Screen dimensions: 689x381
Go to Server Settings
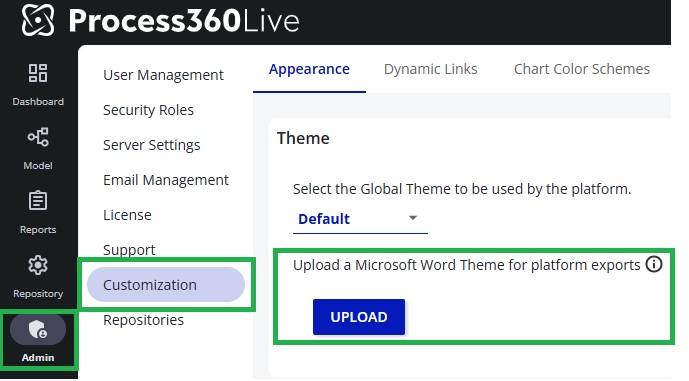pyautogui.click(x=152, y=145)
